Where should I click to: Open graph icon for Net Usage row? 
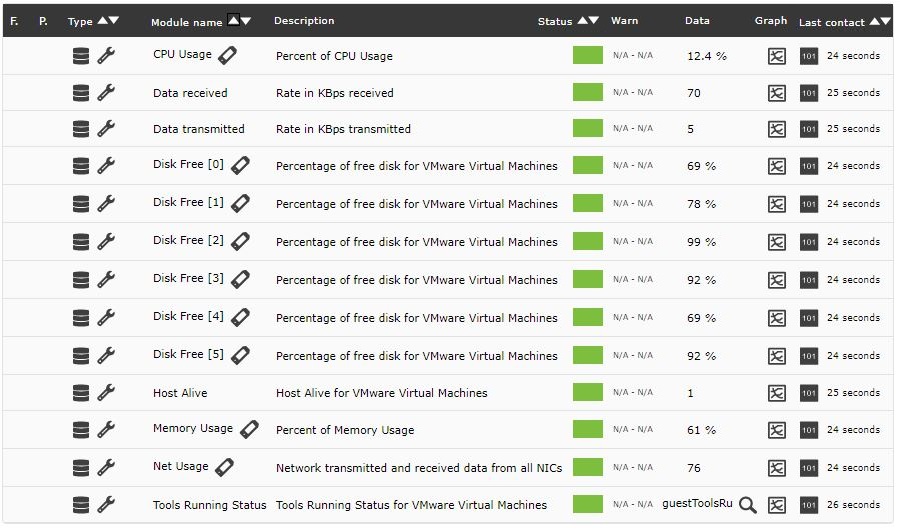click(777, 468)
